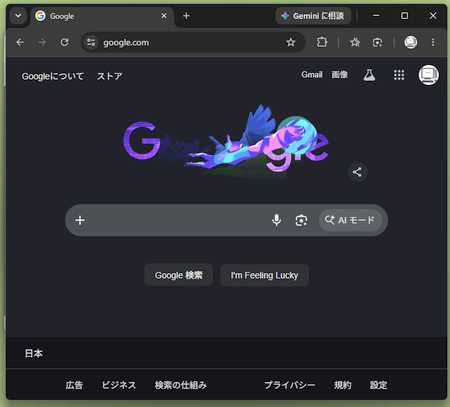Open the 画像 link
The image size is (450, 407).
tap(340, 75)
